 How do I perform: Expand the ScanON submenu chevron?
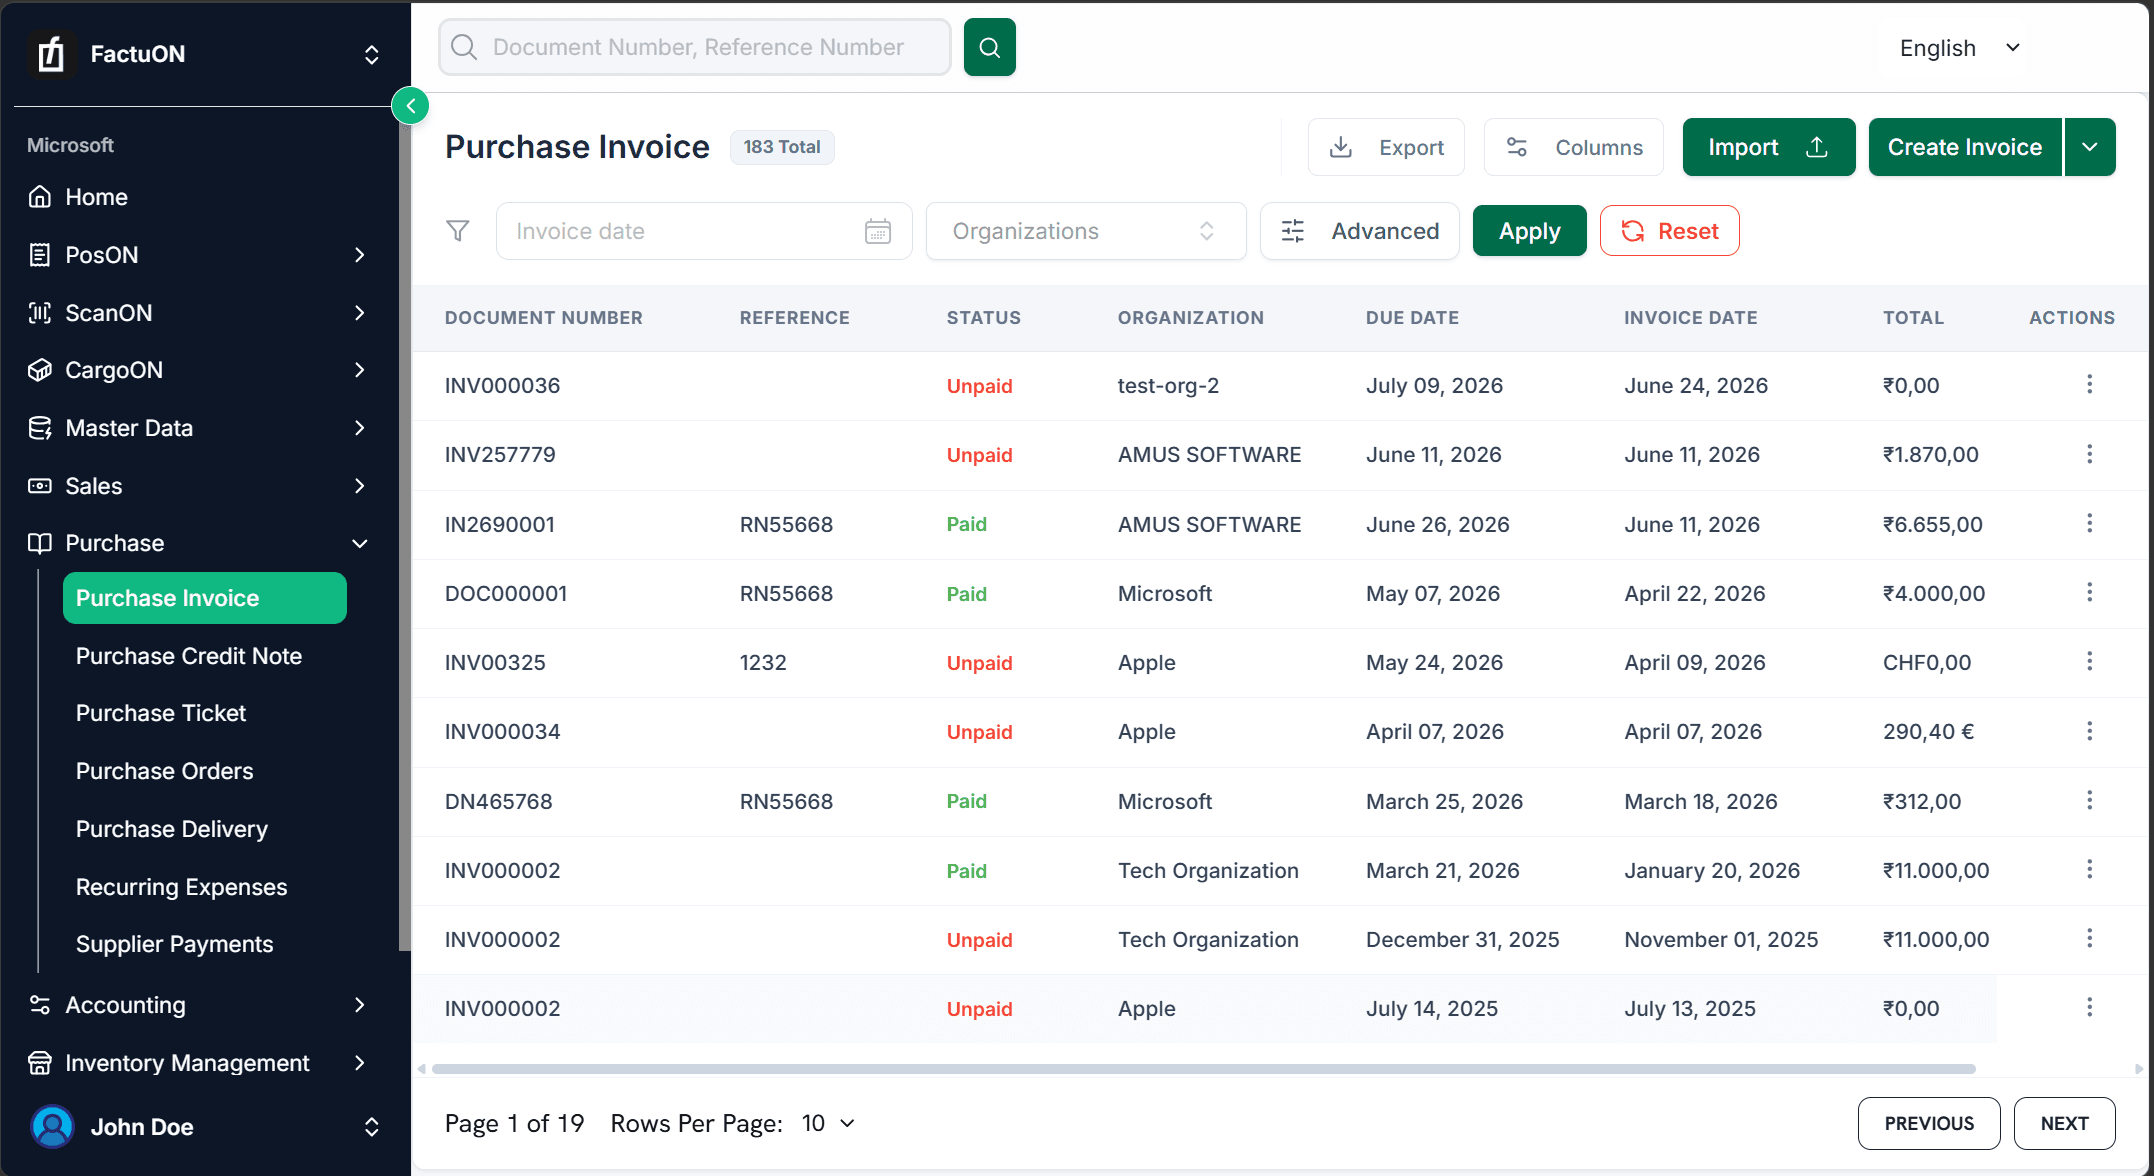pos(360,313)
